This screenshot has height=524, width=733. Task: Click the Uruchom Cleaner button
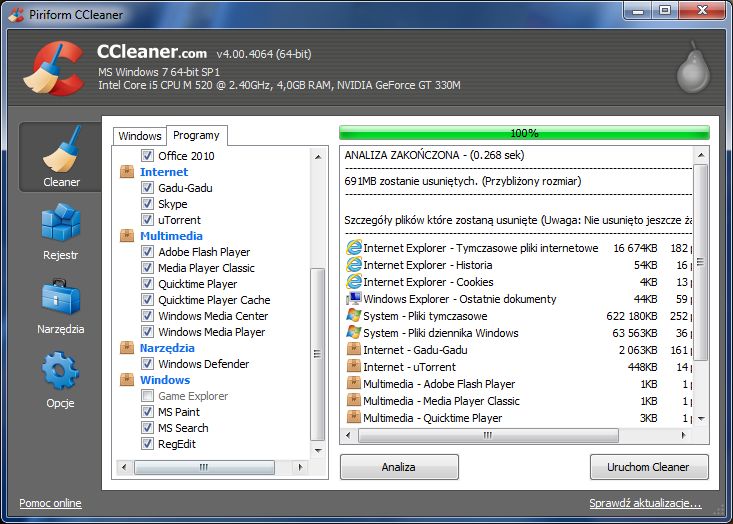coord(649,467)
